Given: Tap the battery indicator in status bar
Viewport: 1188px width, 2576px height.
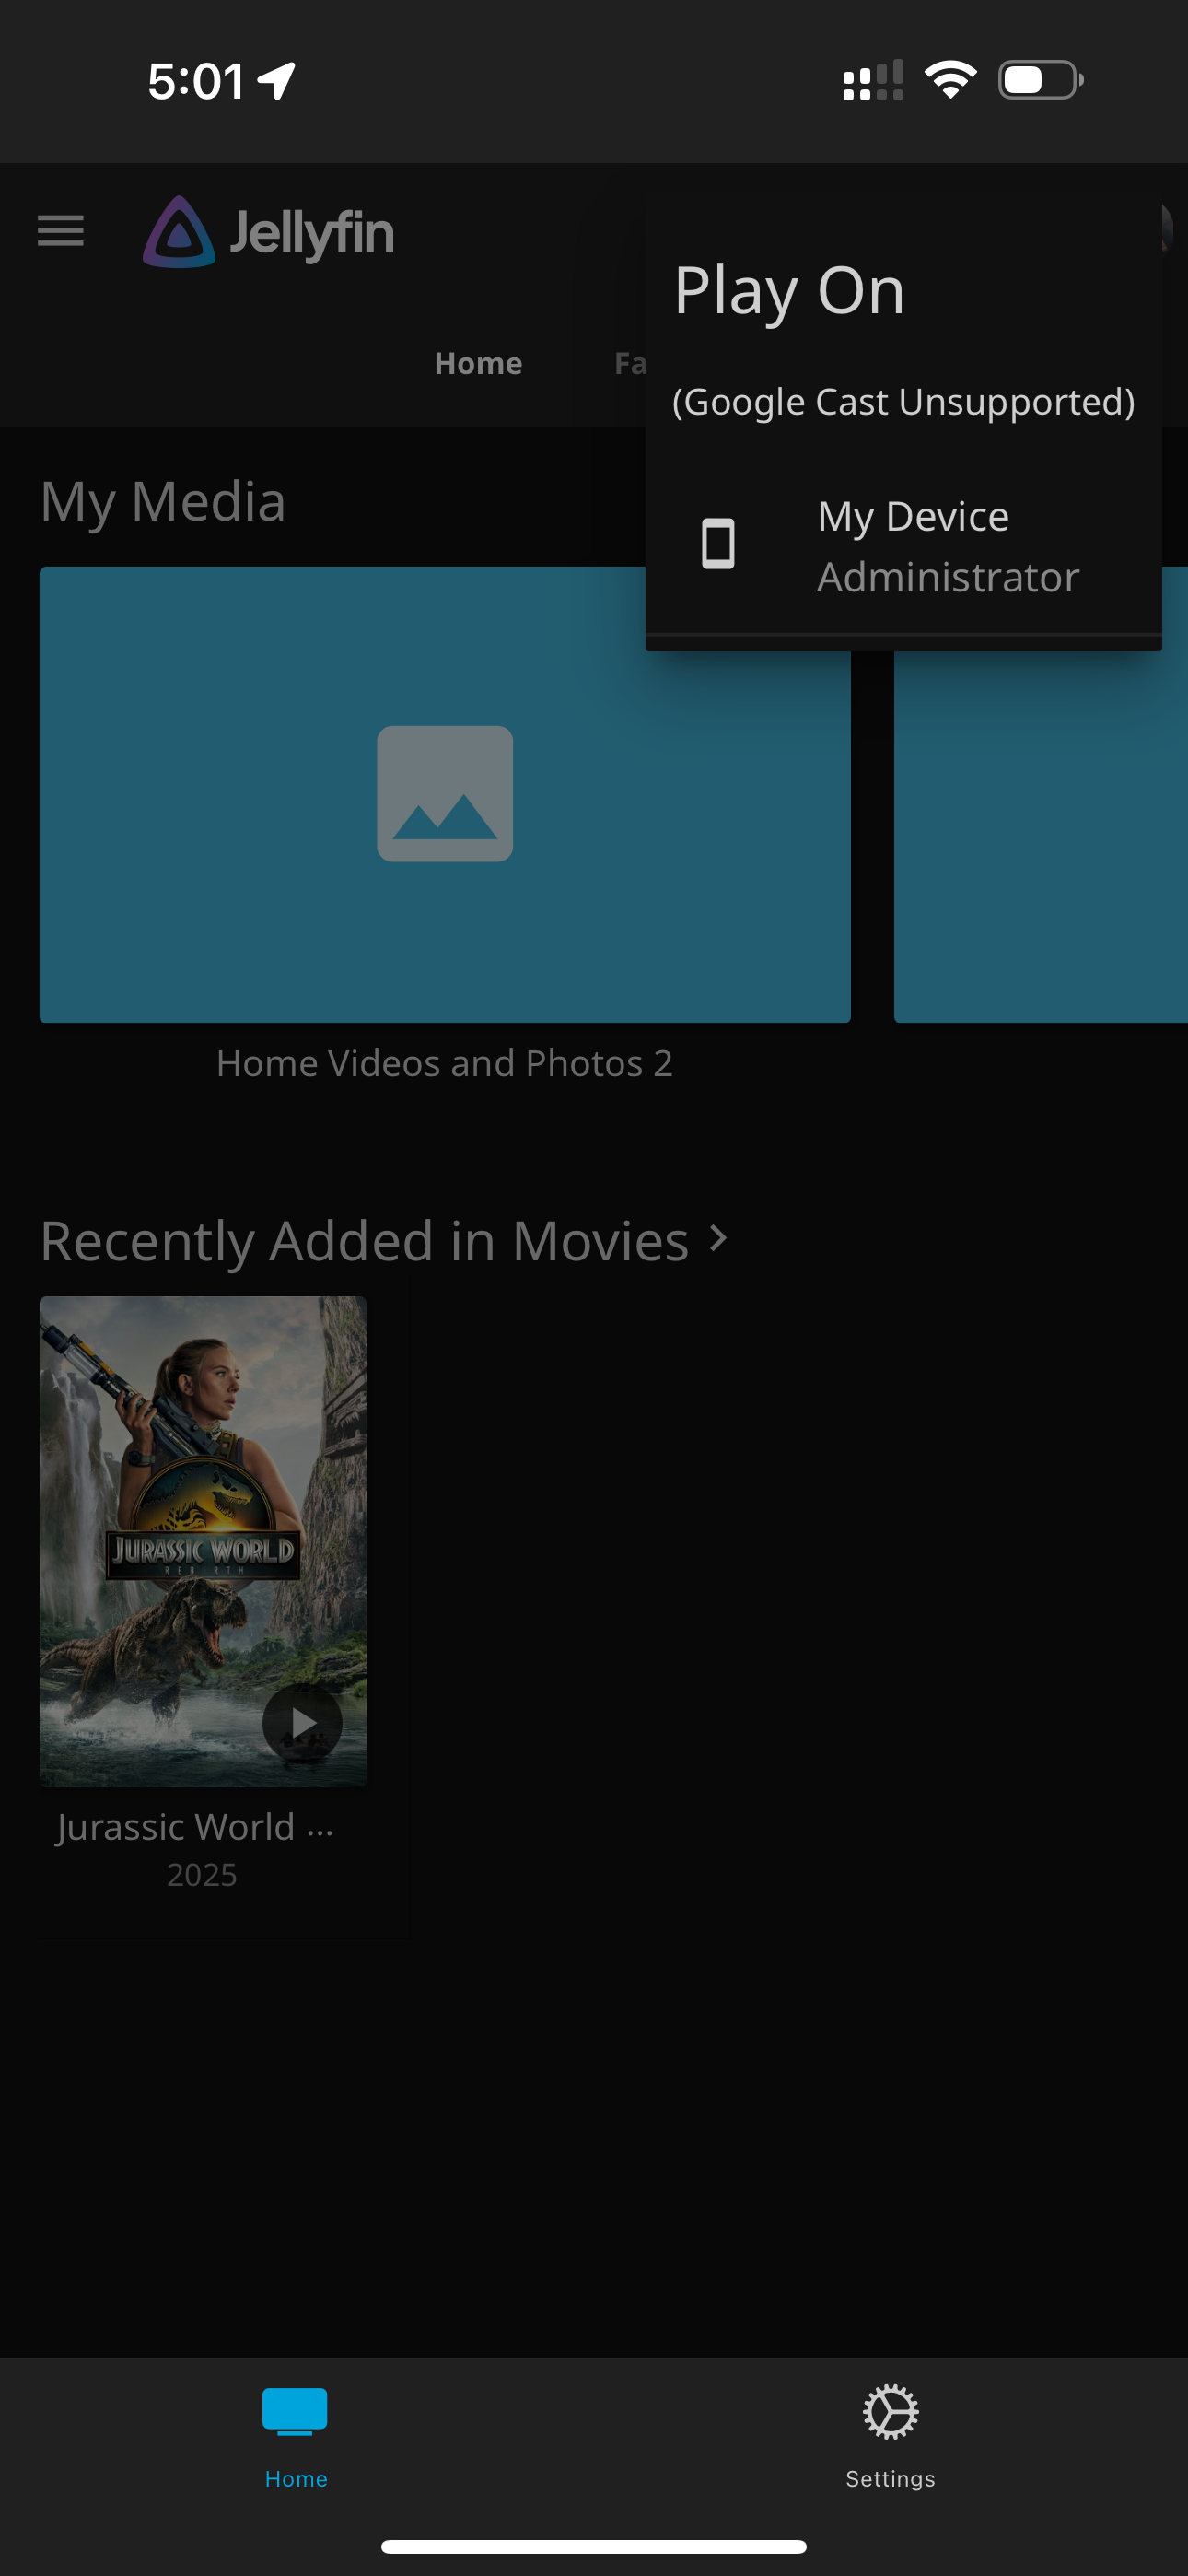Looking at the screenshot, I should point(1040,80).
